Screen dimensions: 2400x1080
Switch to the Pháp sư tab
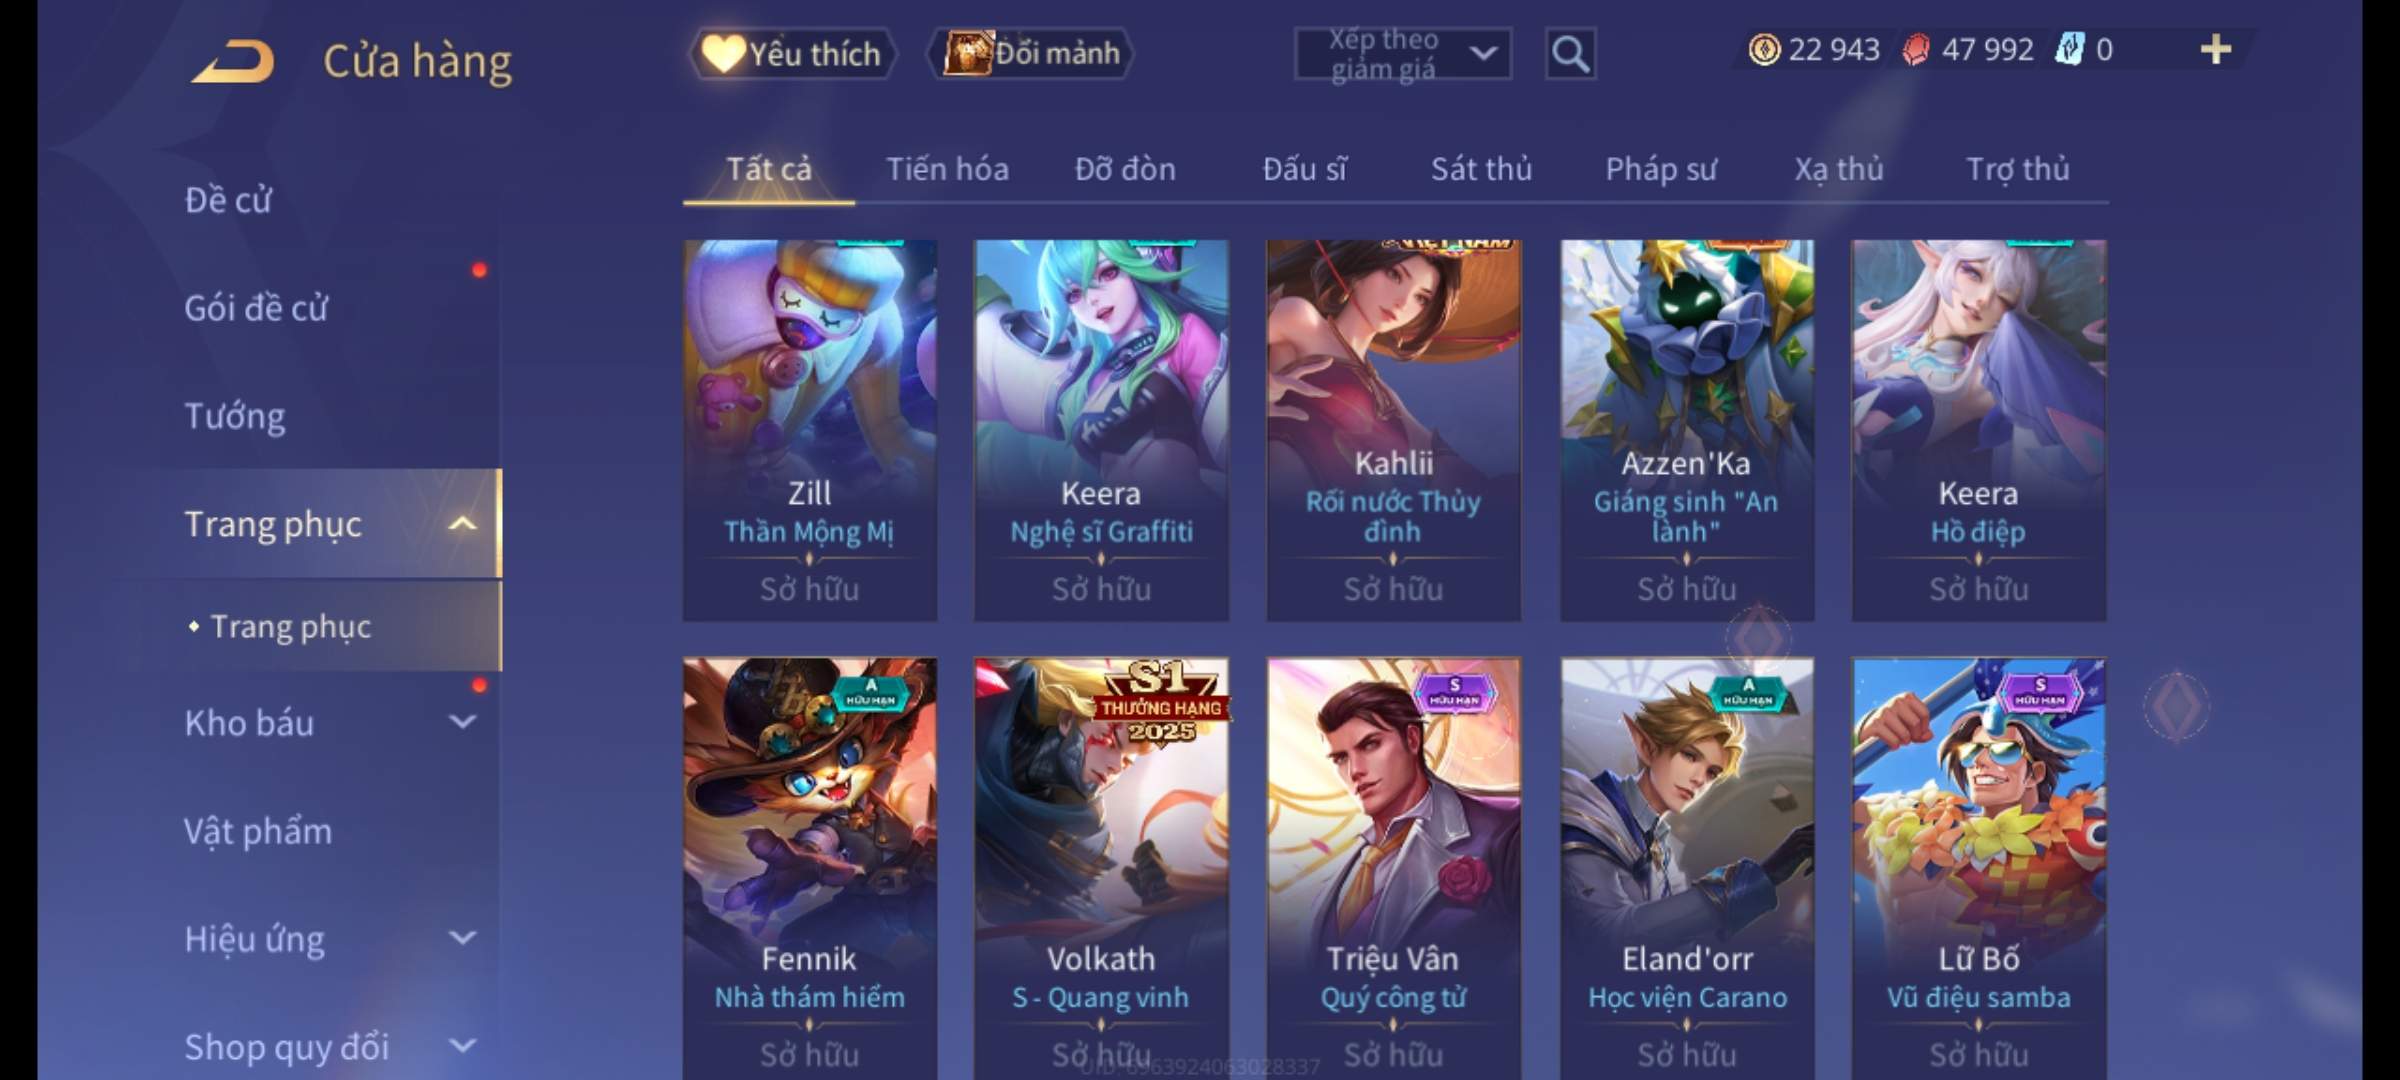point(1660,169)
